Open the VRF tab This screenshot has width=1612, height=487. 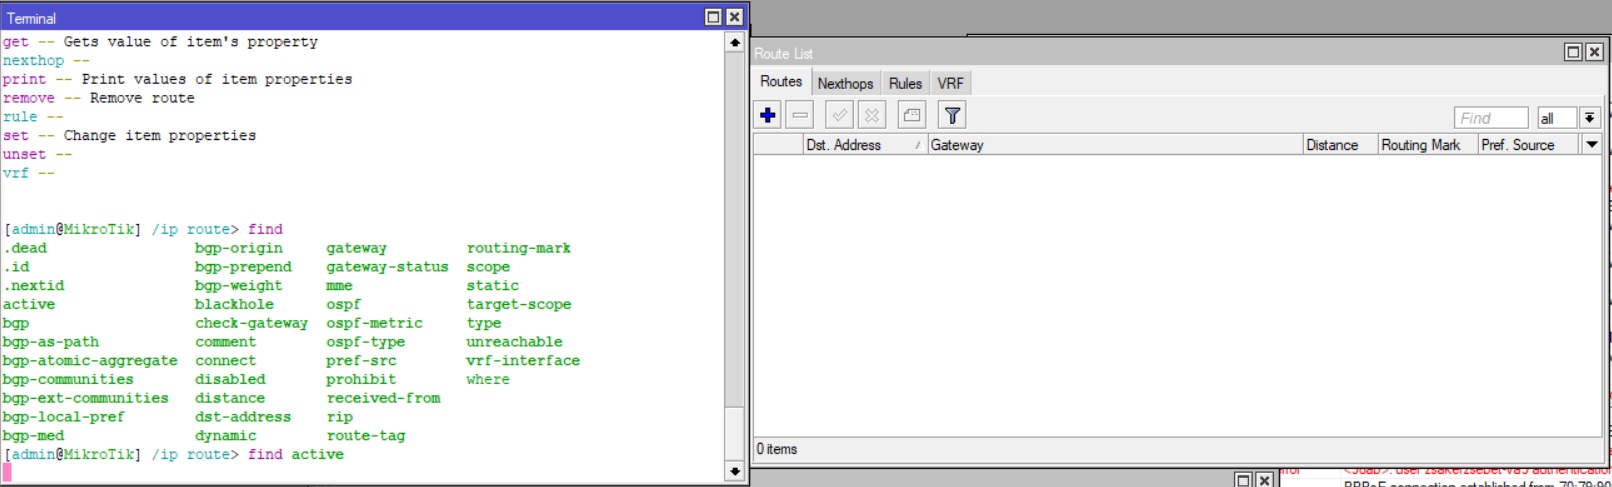(x=950, y=84)
